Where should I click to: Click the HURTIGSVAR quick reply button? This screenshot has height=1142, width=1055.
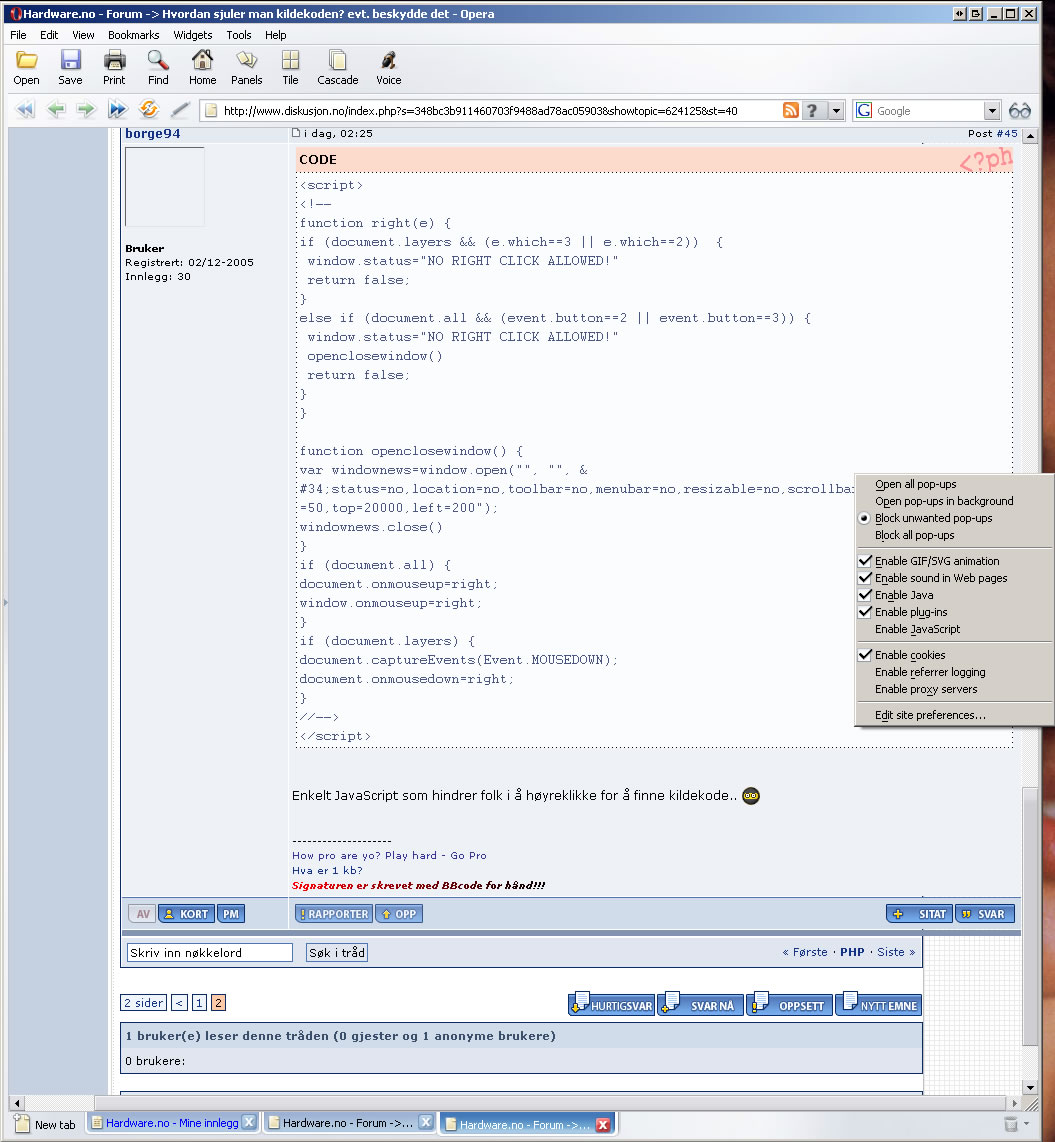tap(612, 1005)
